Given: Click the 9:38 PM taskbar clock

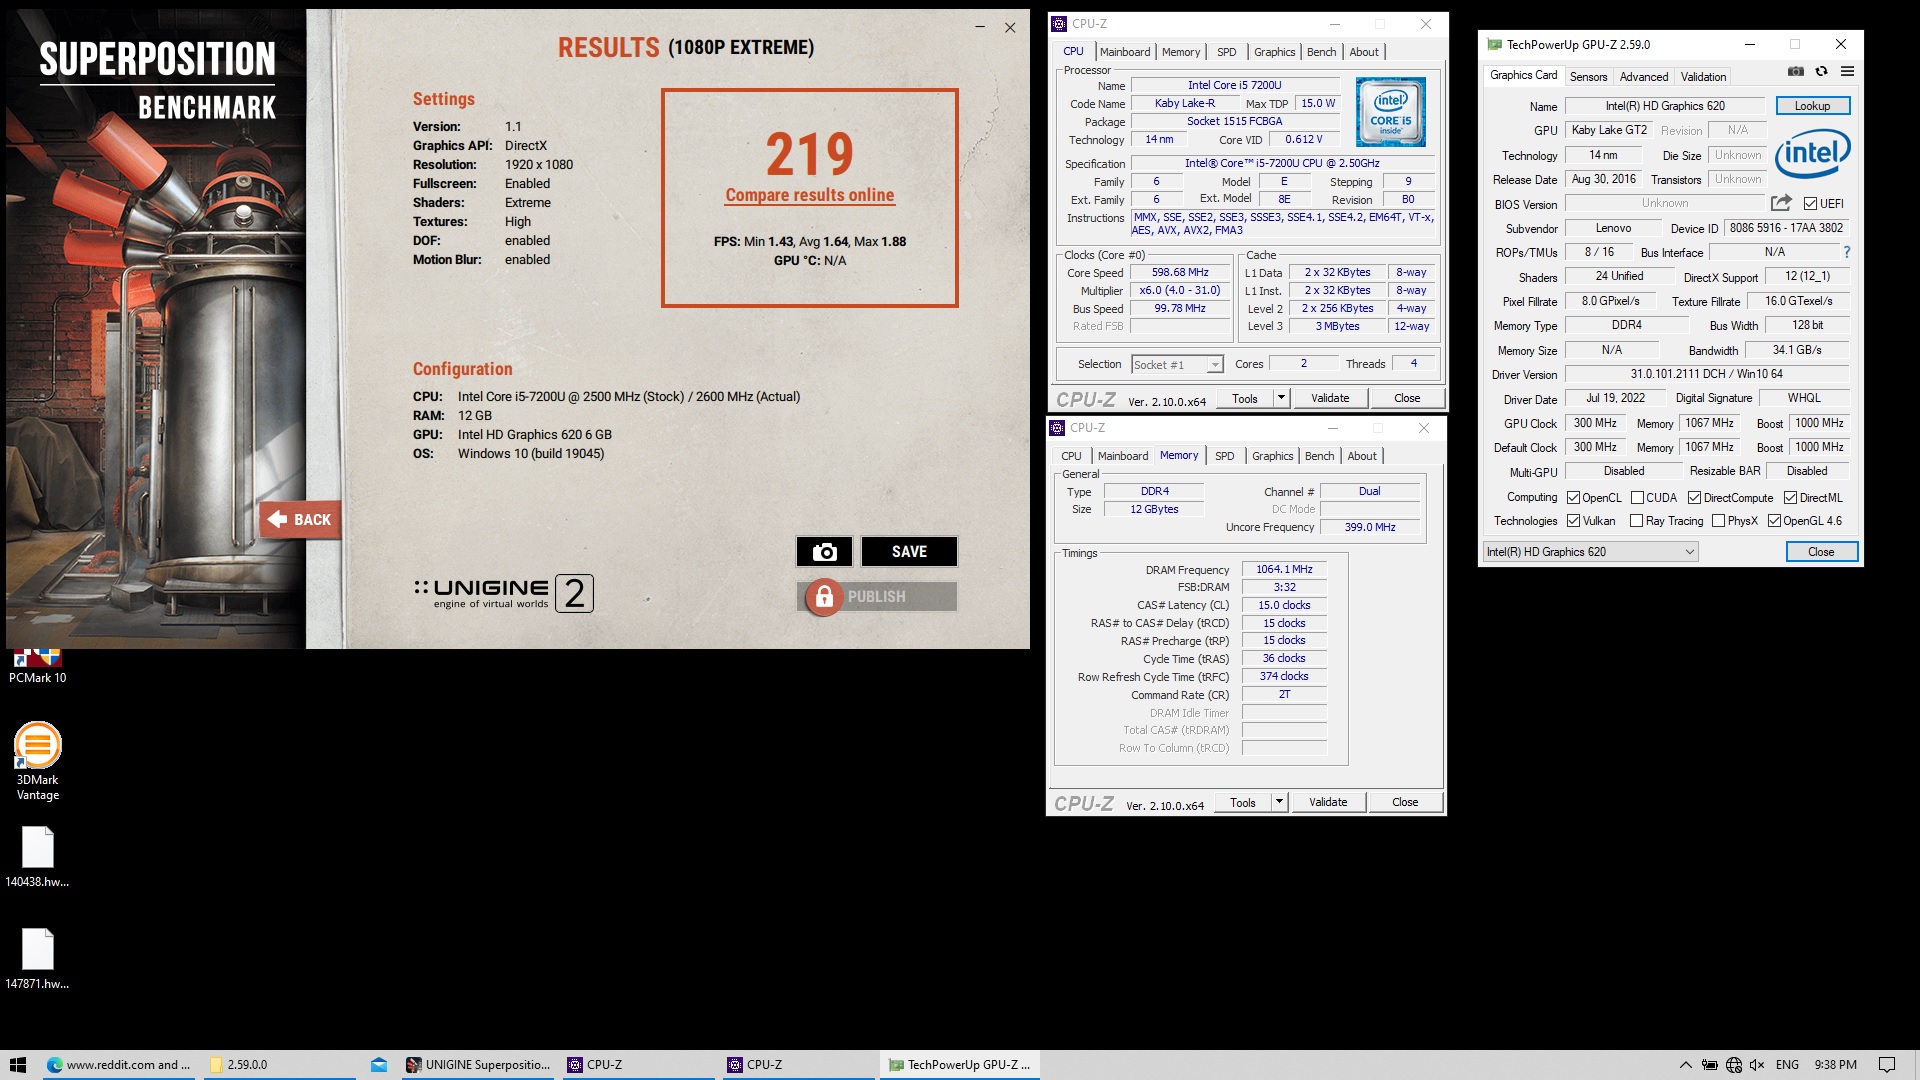Looking at the screenshot, I should click(x=1835, y=1065).
